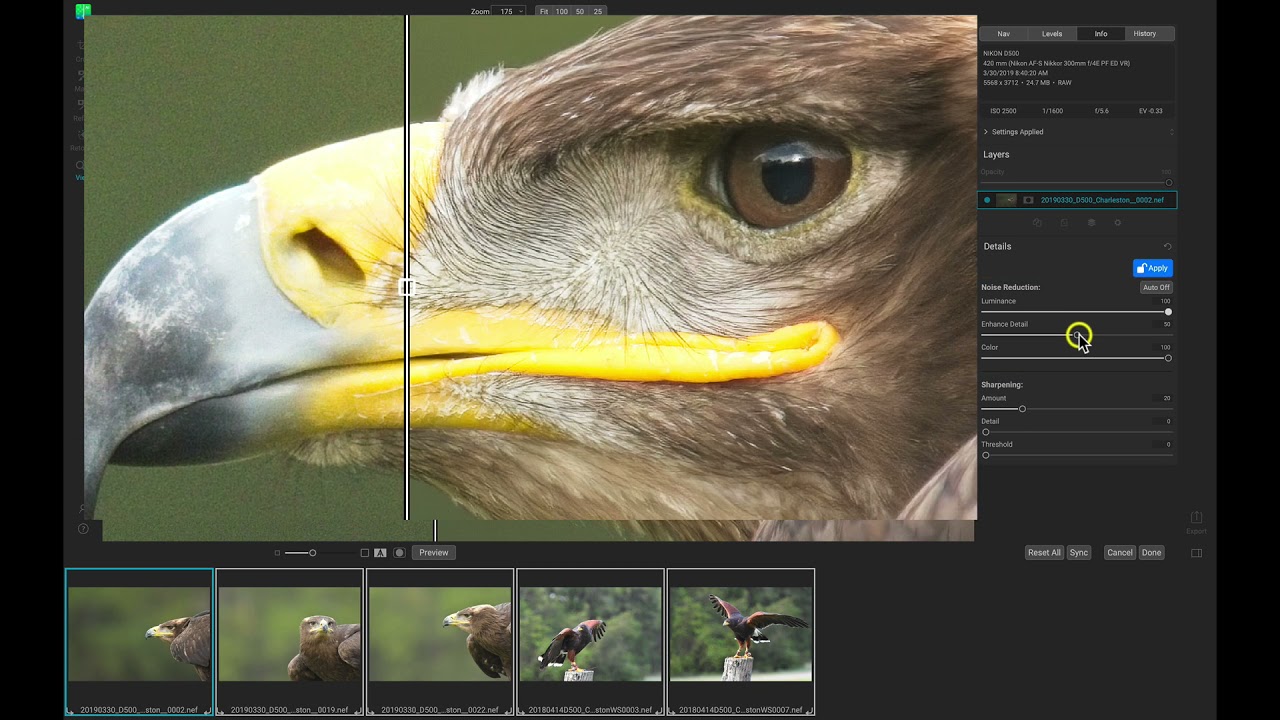
Task: Set zoom to 100
Action: (562, 11)
